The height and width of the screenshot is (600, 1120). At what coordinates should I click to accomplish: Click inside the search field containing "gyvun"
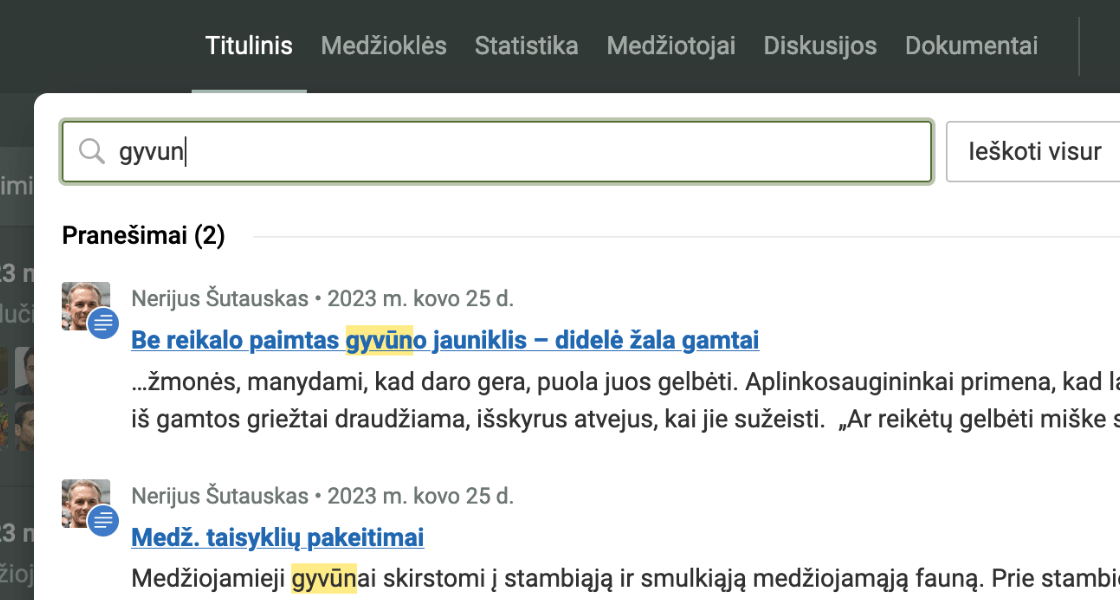[520, 152]
